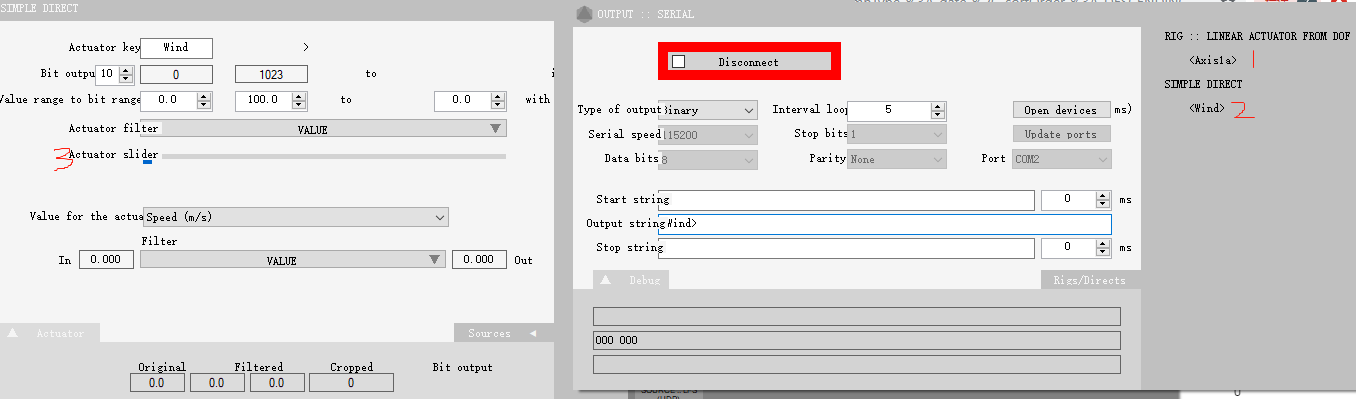Switch to the Sources tab

point(504,333)
